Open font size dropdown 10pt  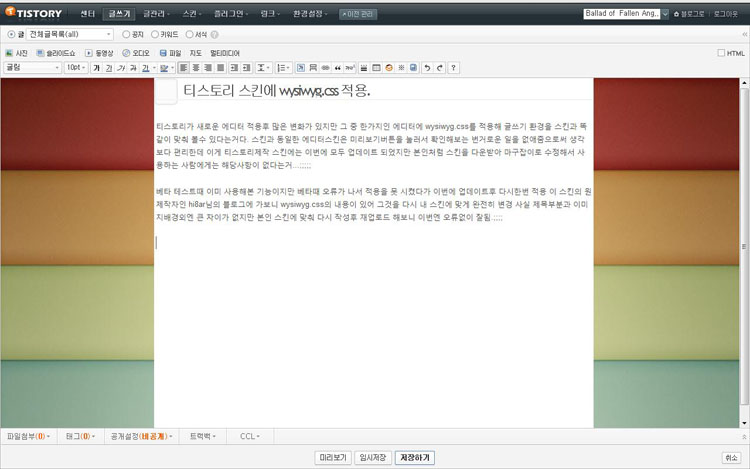(76, 68)
